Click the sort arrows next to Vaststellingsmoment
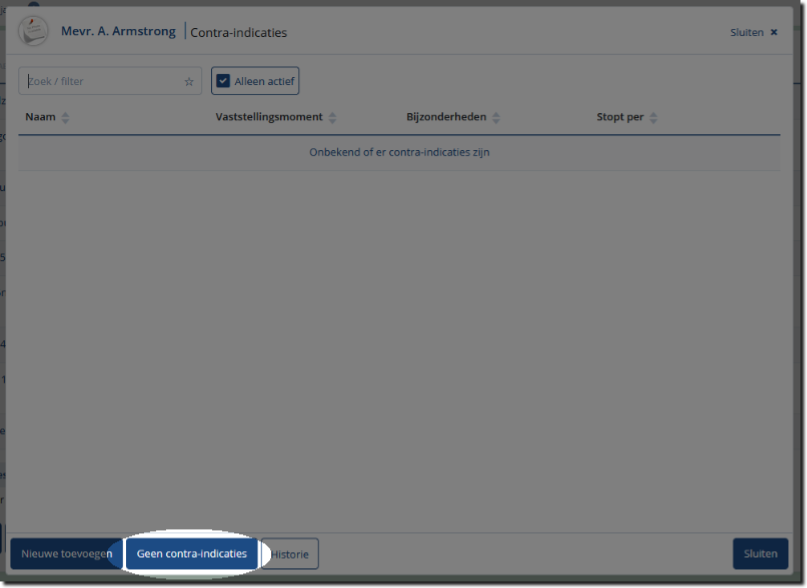 click(333, 118)
